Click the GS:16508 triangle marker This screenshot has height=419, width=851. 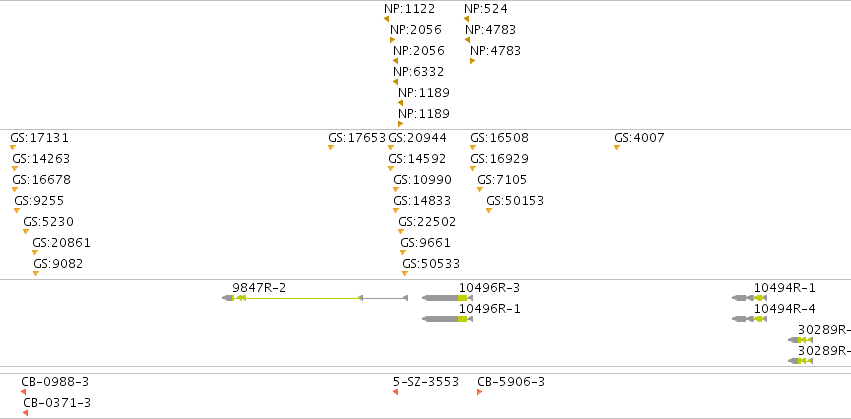[473, 148]
